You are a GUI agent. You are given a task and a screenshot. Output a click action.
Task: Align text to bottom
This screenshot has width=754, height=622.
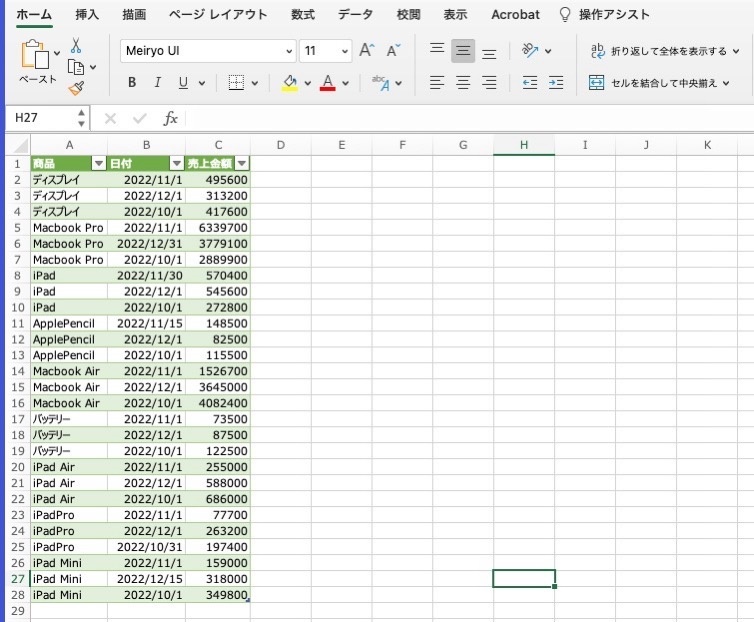[489, 54]
